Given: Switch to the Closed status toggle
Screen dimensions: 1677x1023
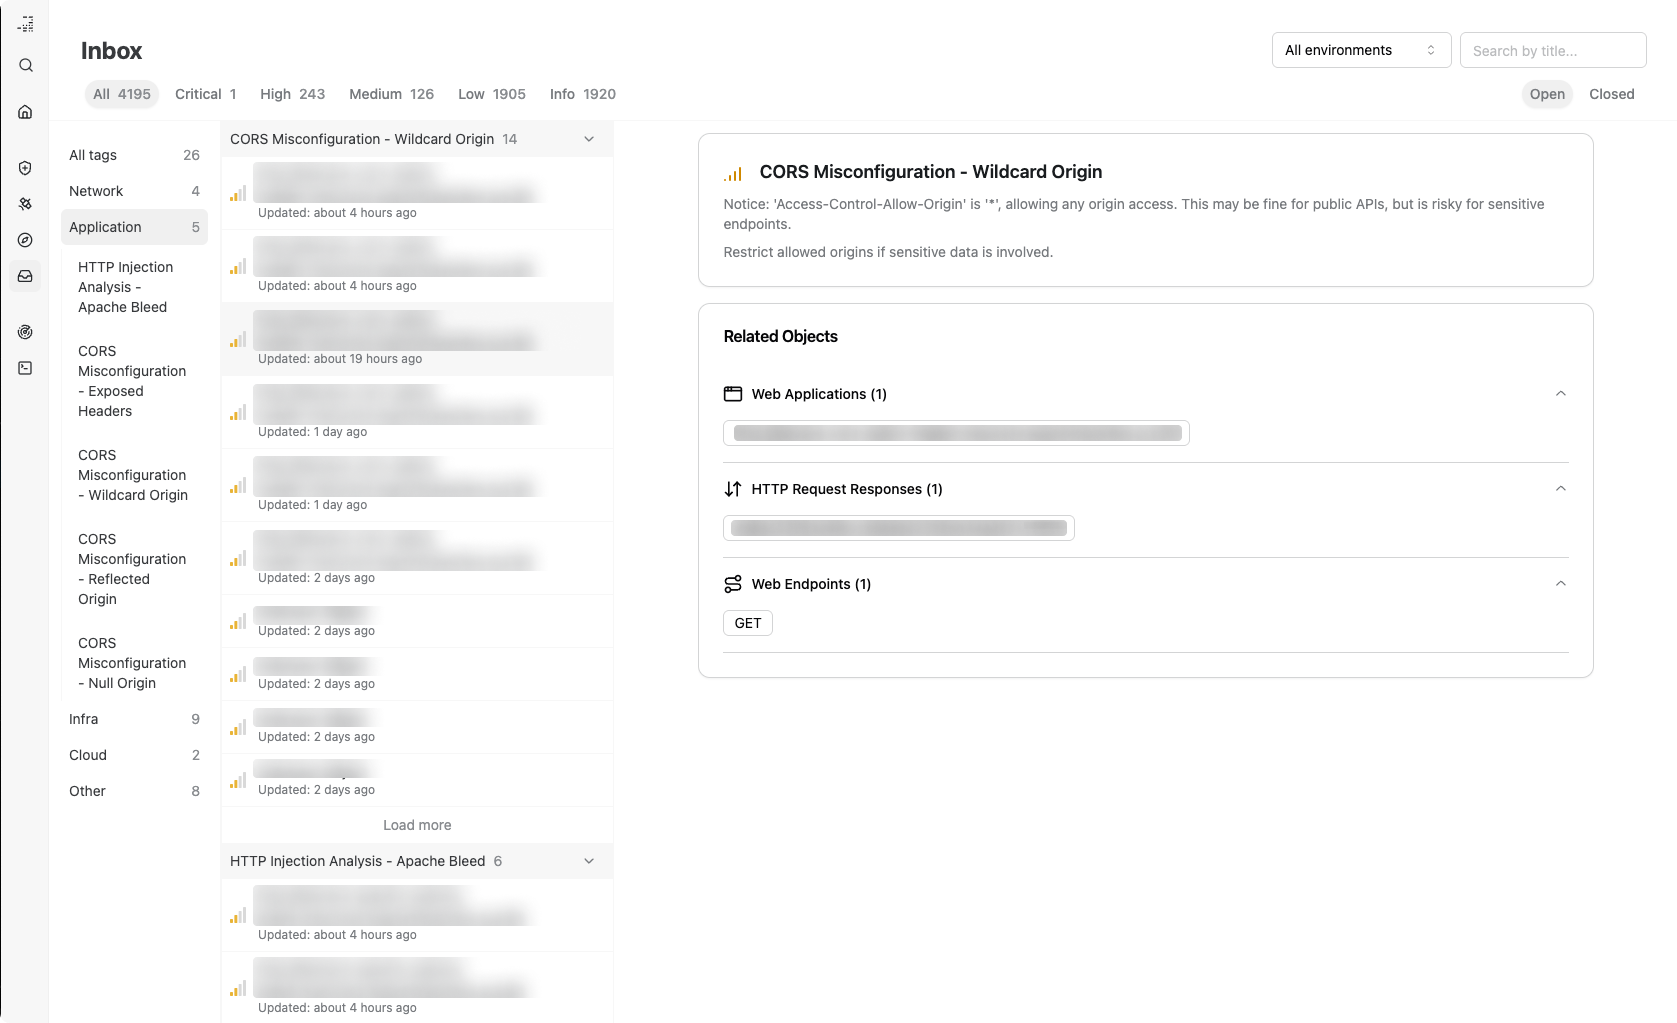Looking at the screenshot, I should click(x=1611, y=94).
